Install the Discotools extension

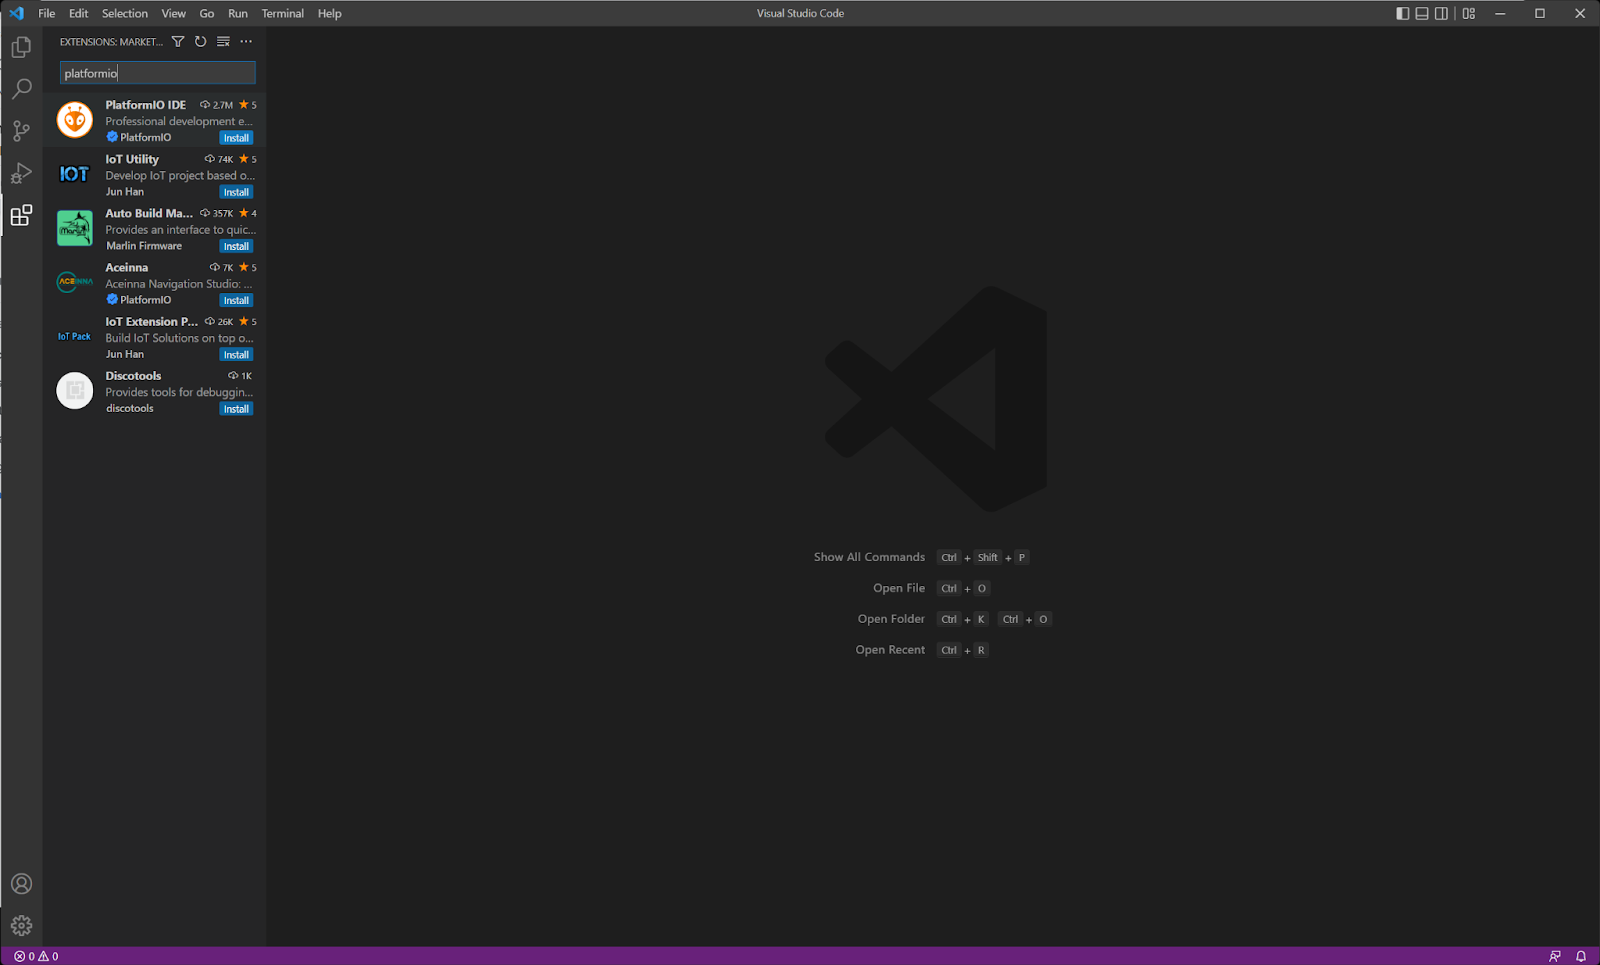(x=236, y=408)
